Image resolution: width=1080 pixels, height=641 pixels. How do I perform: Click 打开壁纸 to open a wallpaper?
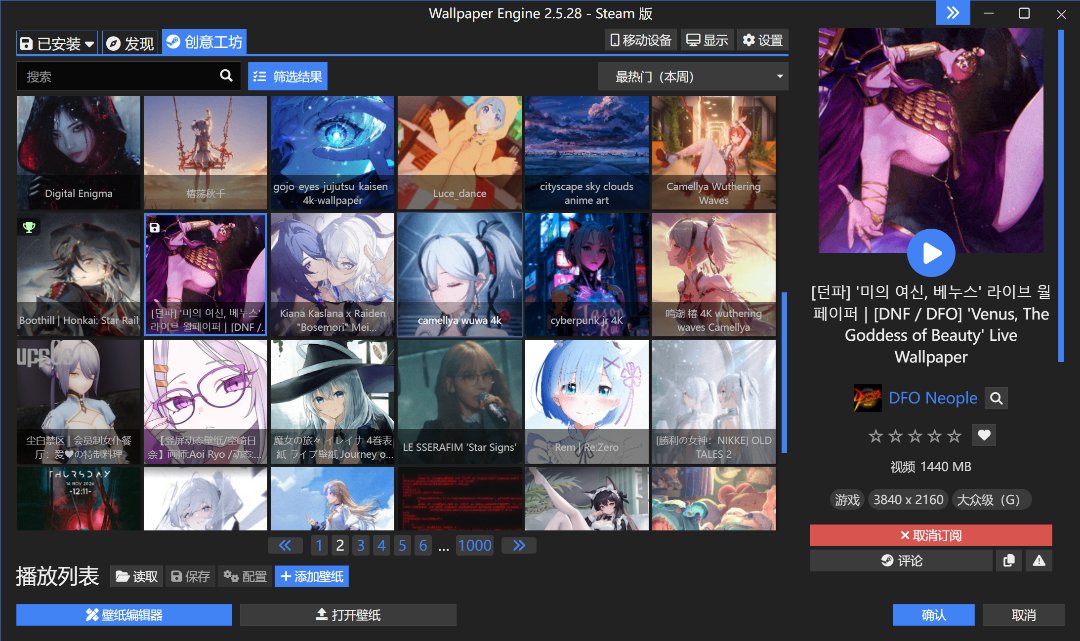tap(348, 615)
